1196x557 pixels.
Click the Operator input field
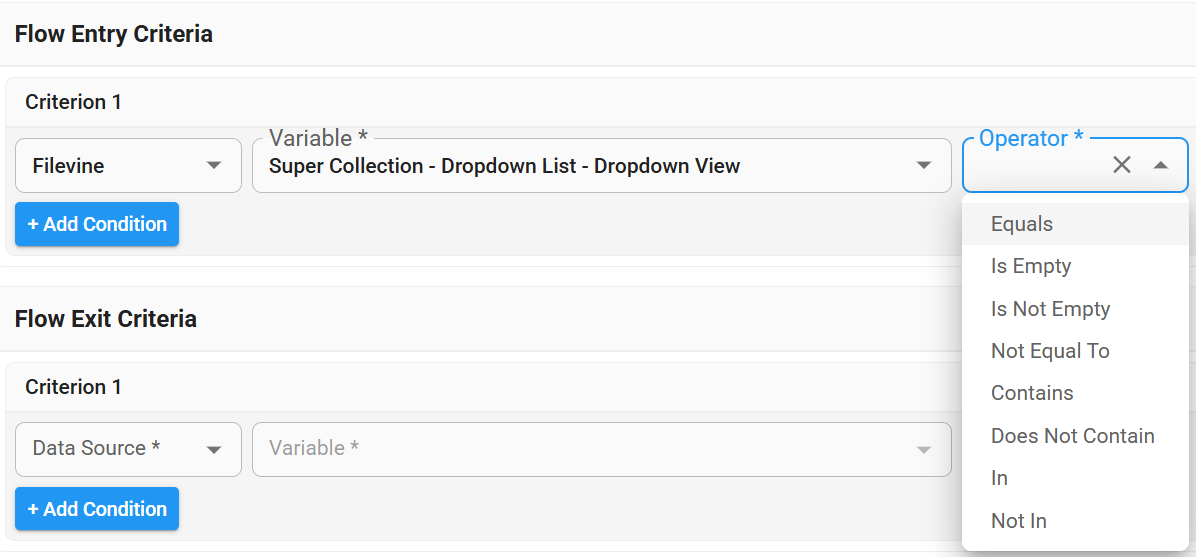pyautogui.click(x=1035, y=166)
